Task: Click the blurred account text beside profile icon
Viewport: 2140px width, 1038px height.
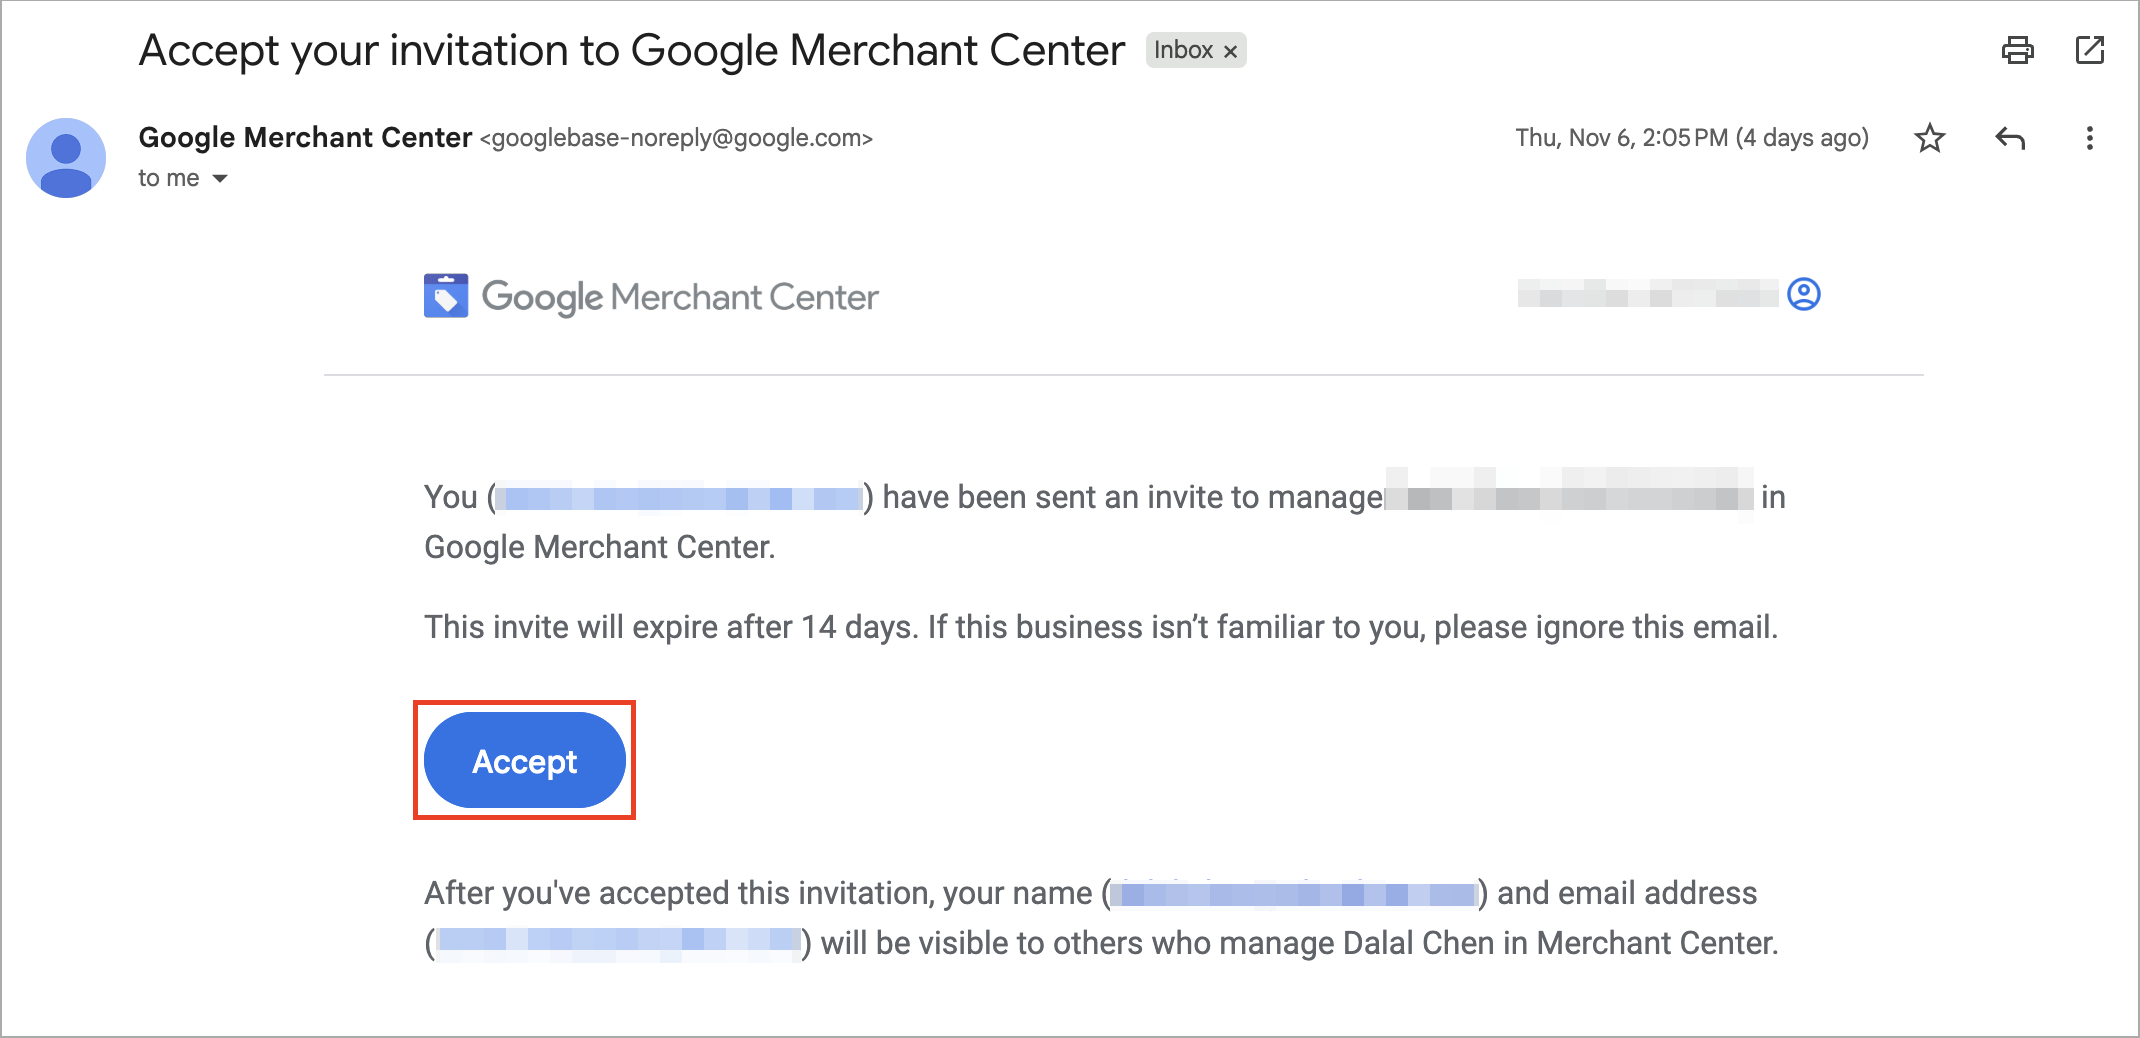Action: tap(1648, 294)
